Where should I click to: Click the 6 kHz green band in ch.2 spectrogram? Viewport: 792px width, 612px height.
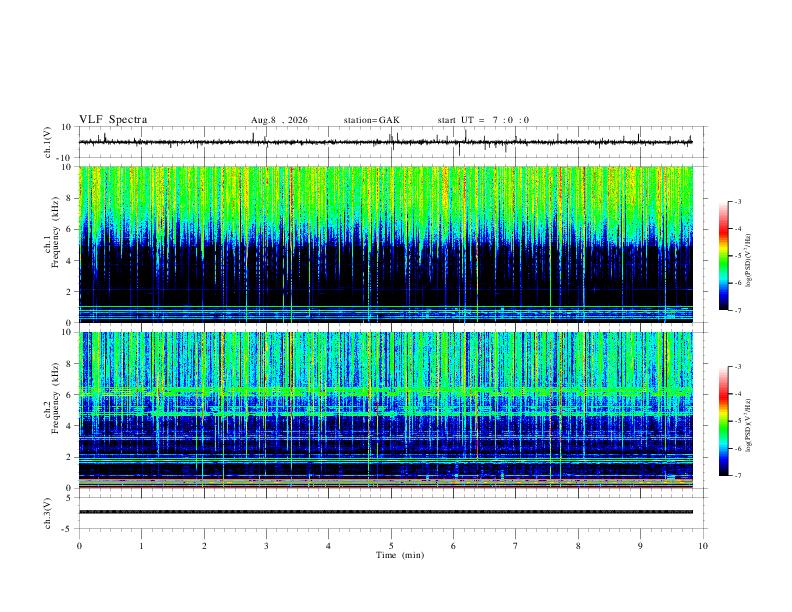tap(385, 391)
